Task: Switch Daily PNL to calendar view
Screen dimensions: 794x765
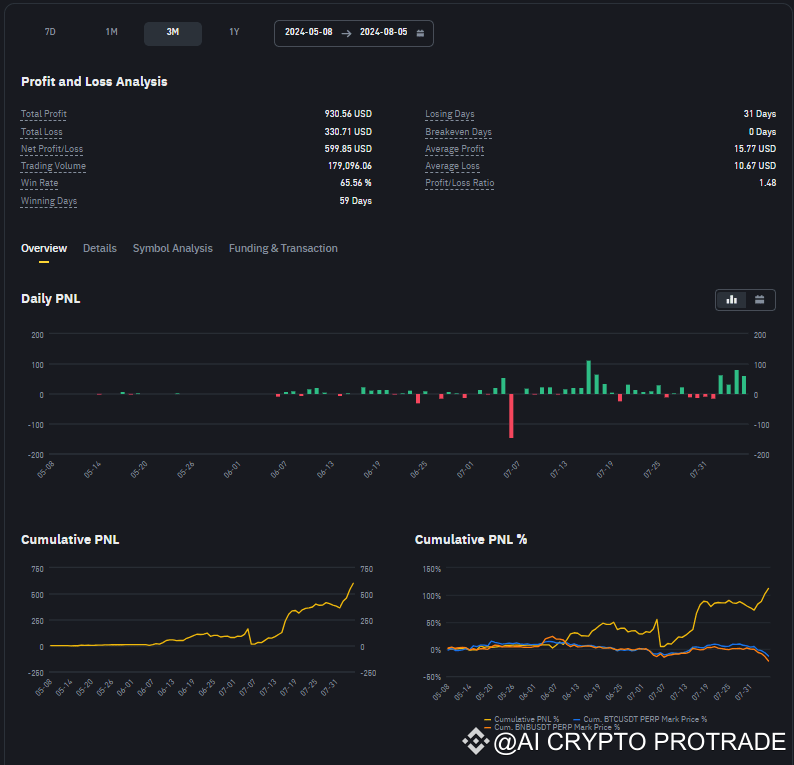Action: pyautogui.click(x=759, y=300)
